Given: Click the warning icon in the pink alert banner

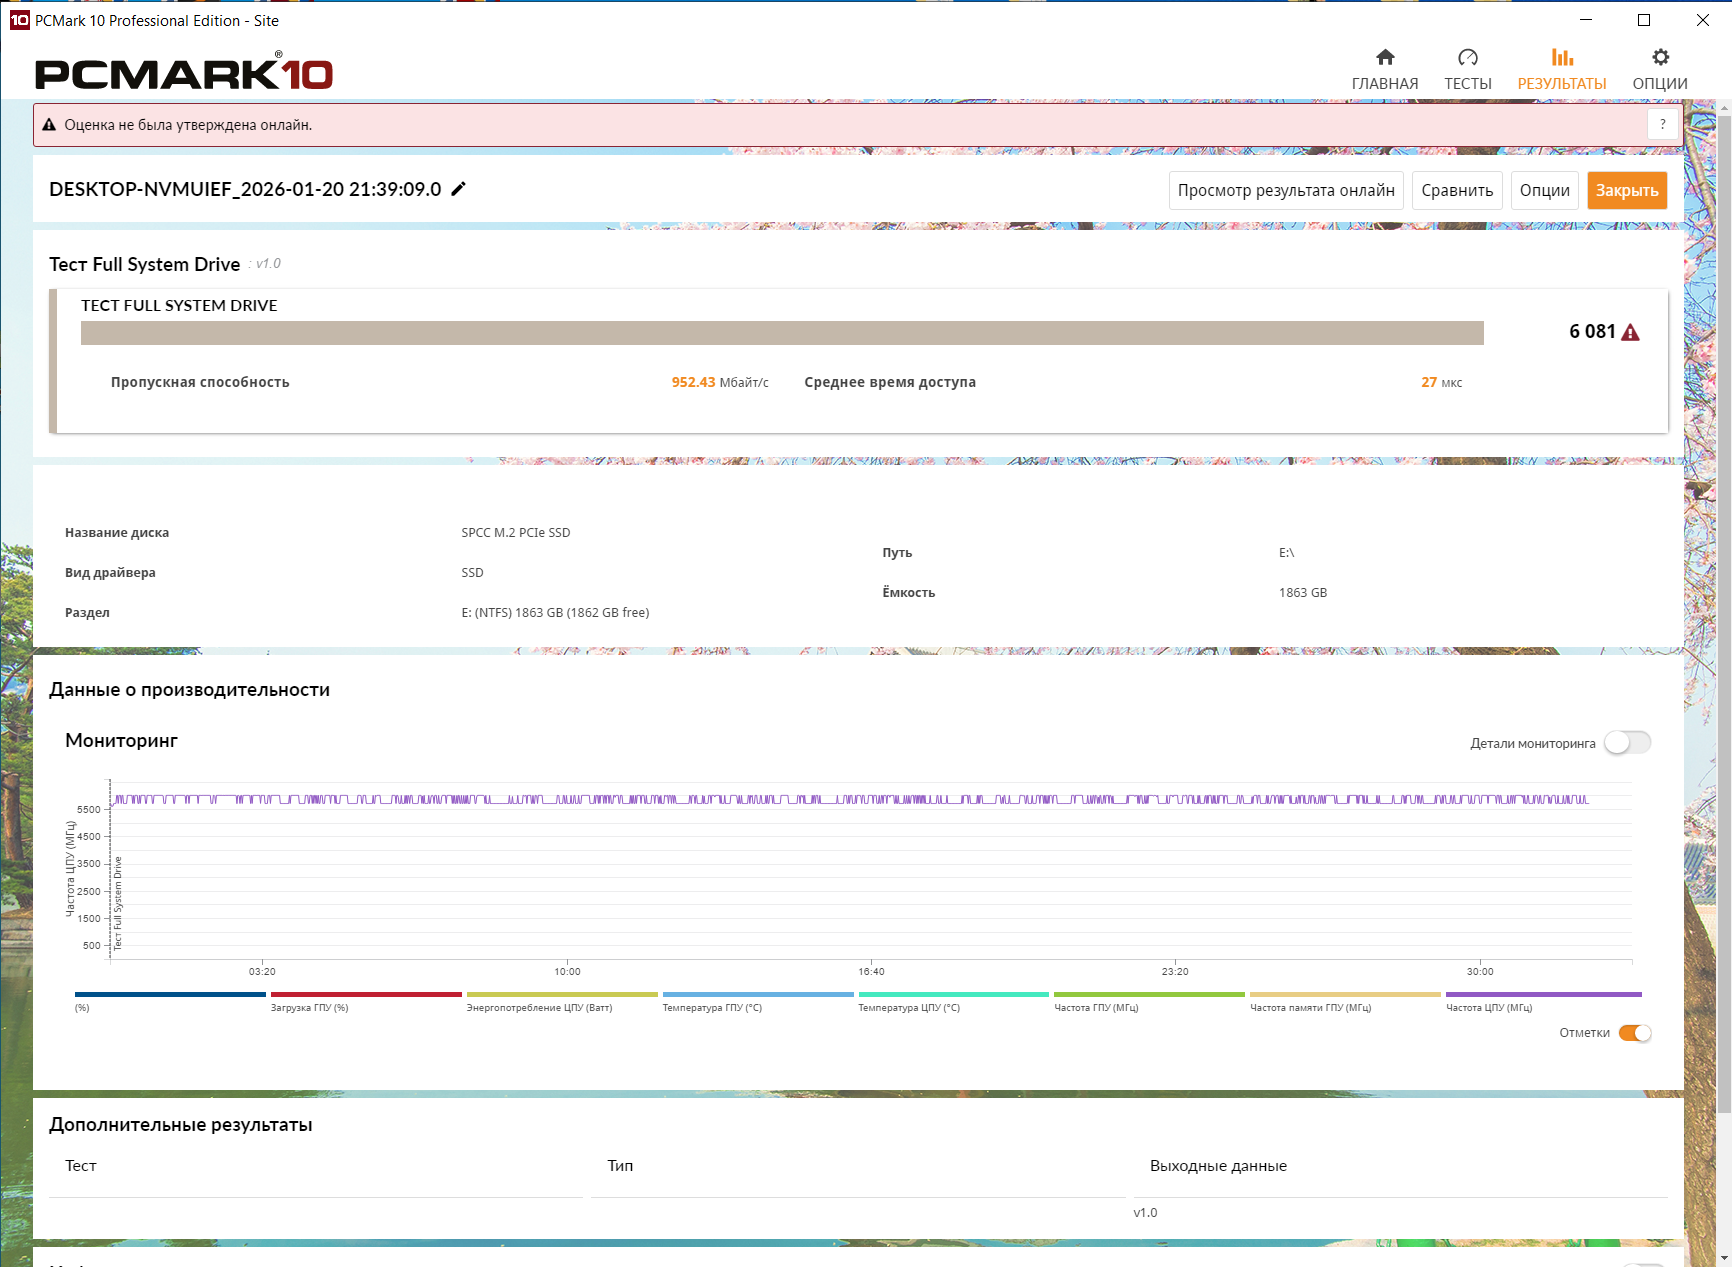Looking at the screenshot, I should click(48, 125).
